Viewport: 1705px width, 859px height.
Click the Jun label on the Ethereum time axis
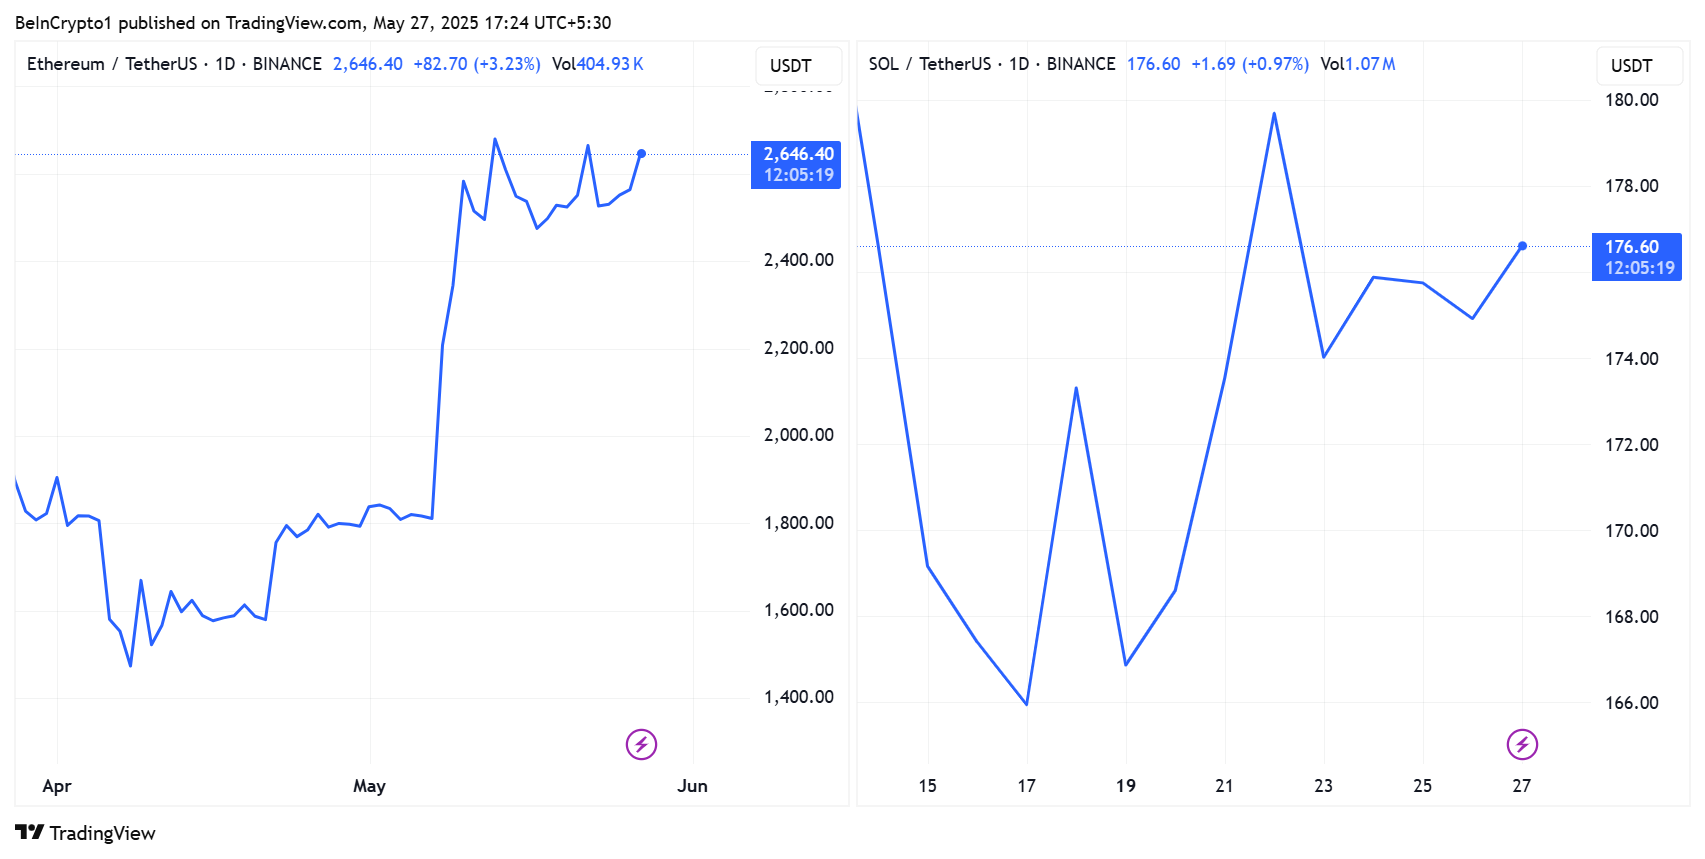pyautogui.click(x=692, y=786)
